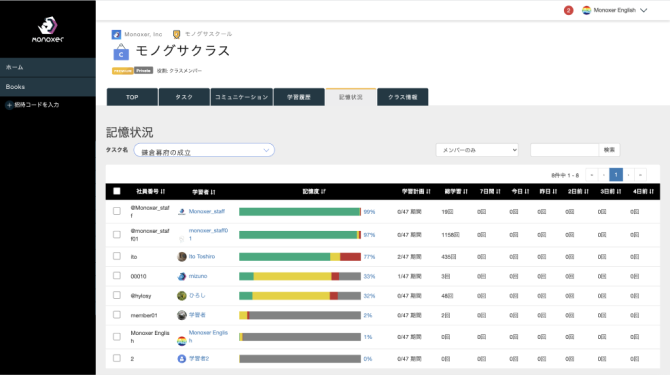Check the box for mizuno row
Image resolution: width=670 pixels, height=375 pixels.
[x=117, y=276]
